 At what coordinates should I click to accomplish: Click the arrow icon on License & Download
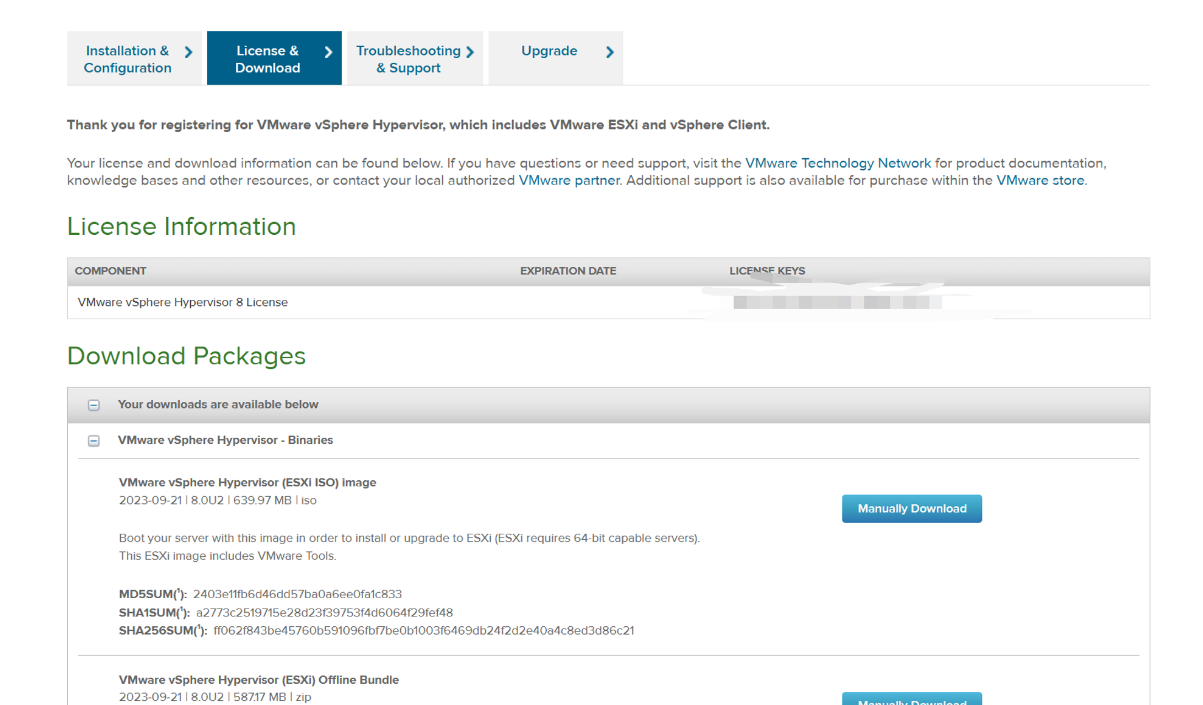pos(328,52)
